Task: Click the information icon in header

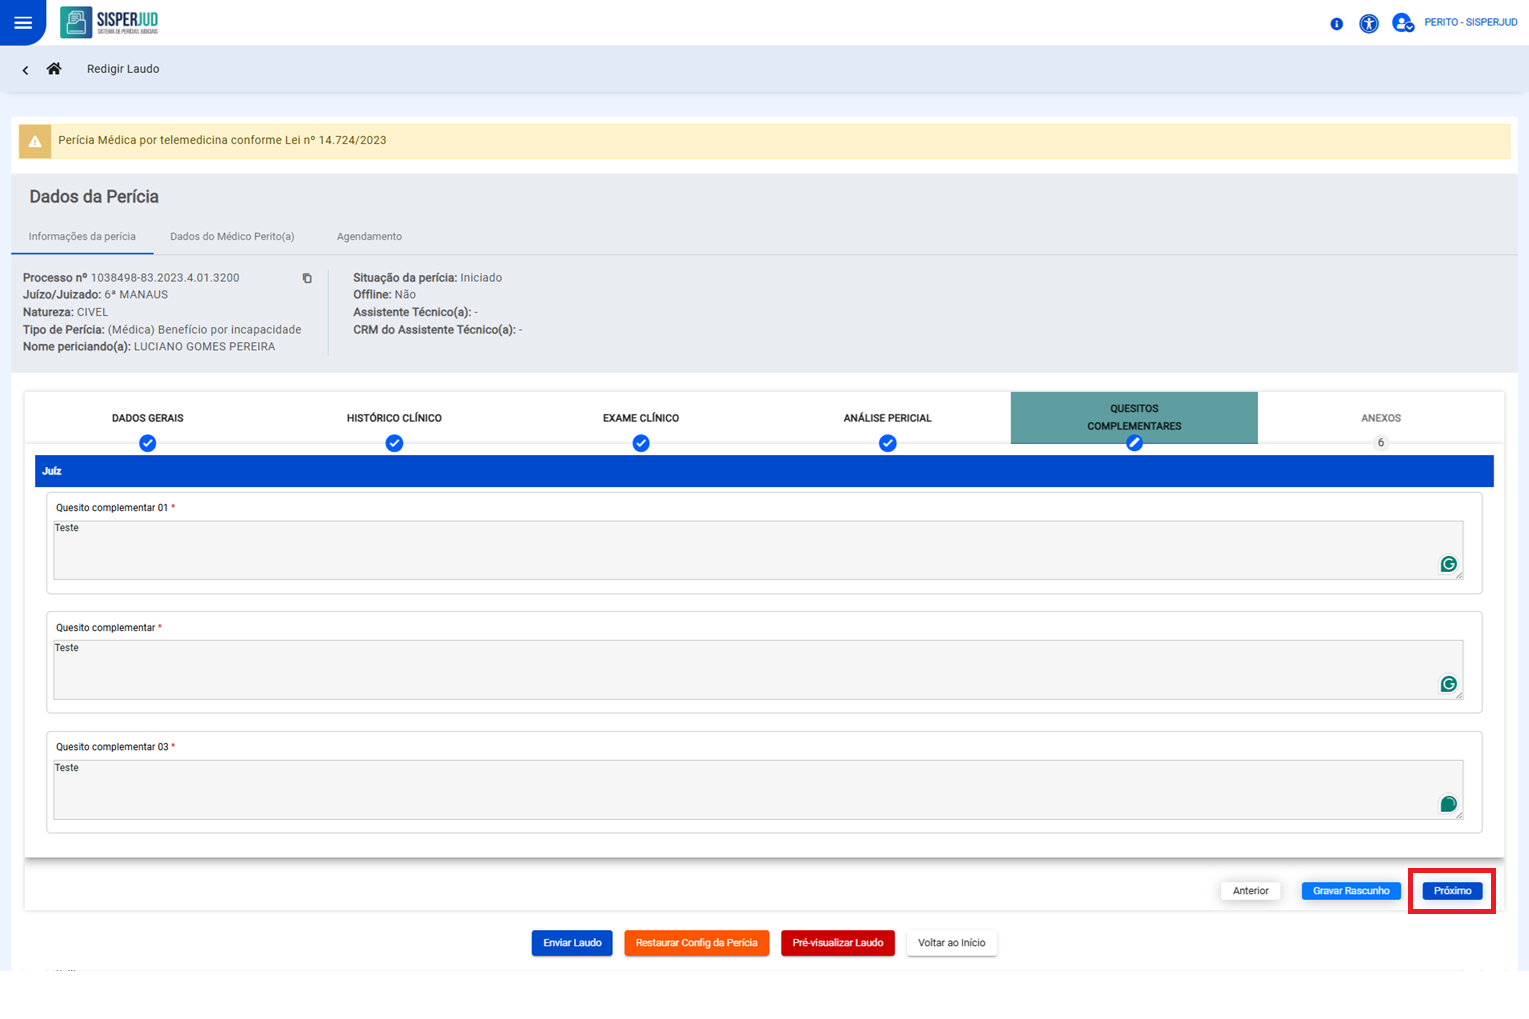Action: [x=1336, y=24]
